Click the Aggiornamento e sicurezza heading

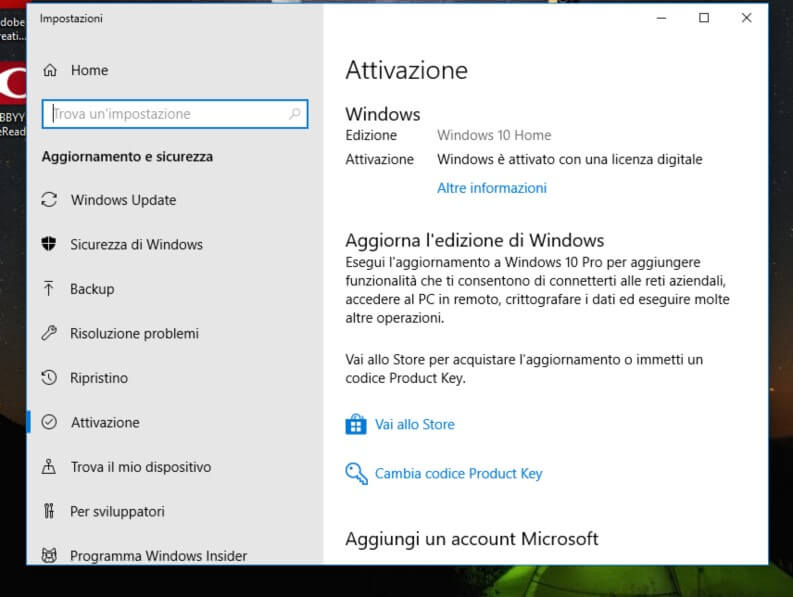[127, 157]
